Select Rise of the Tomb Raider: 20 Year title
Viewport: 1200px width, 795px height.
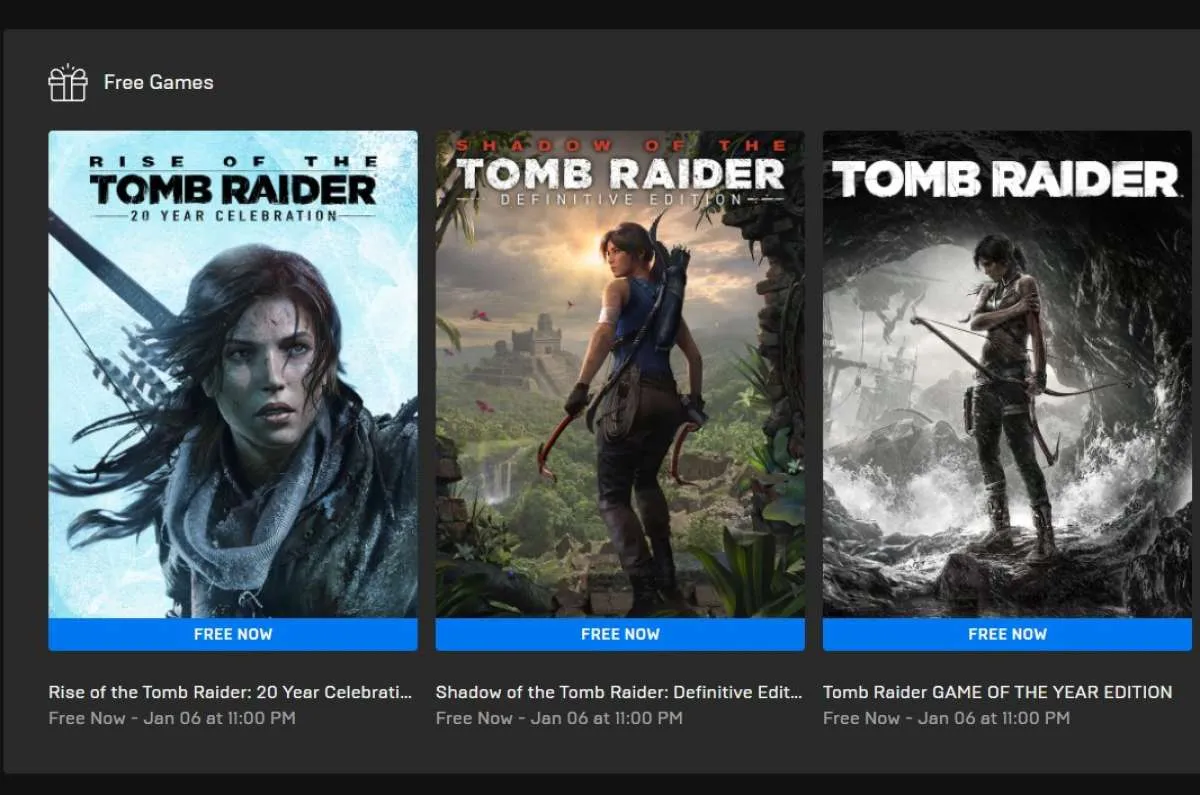coord(230,692)
